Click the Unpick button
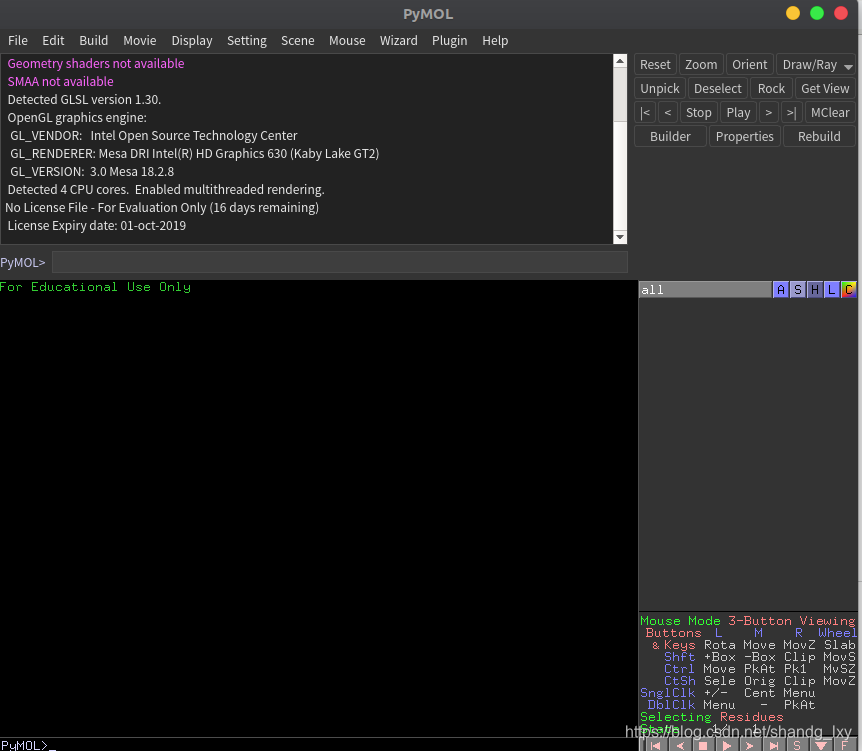Screen dimensions: 862x751 point(660,89)
